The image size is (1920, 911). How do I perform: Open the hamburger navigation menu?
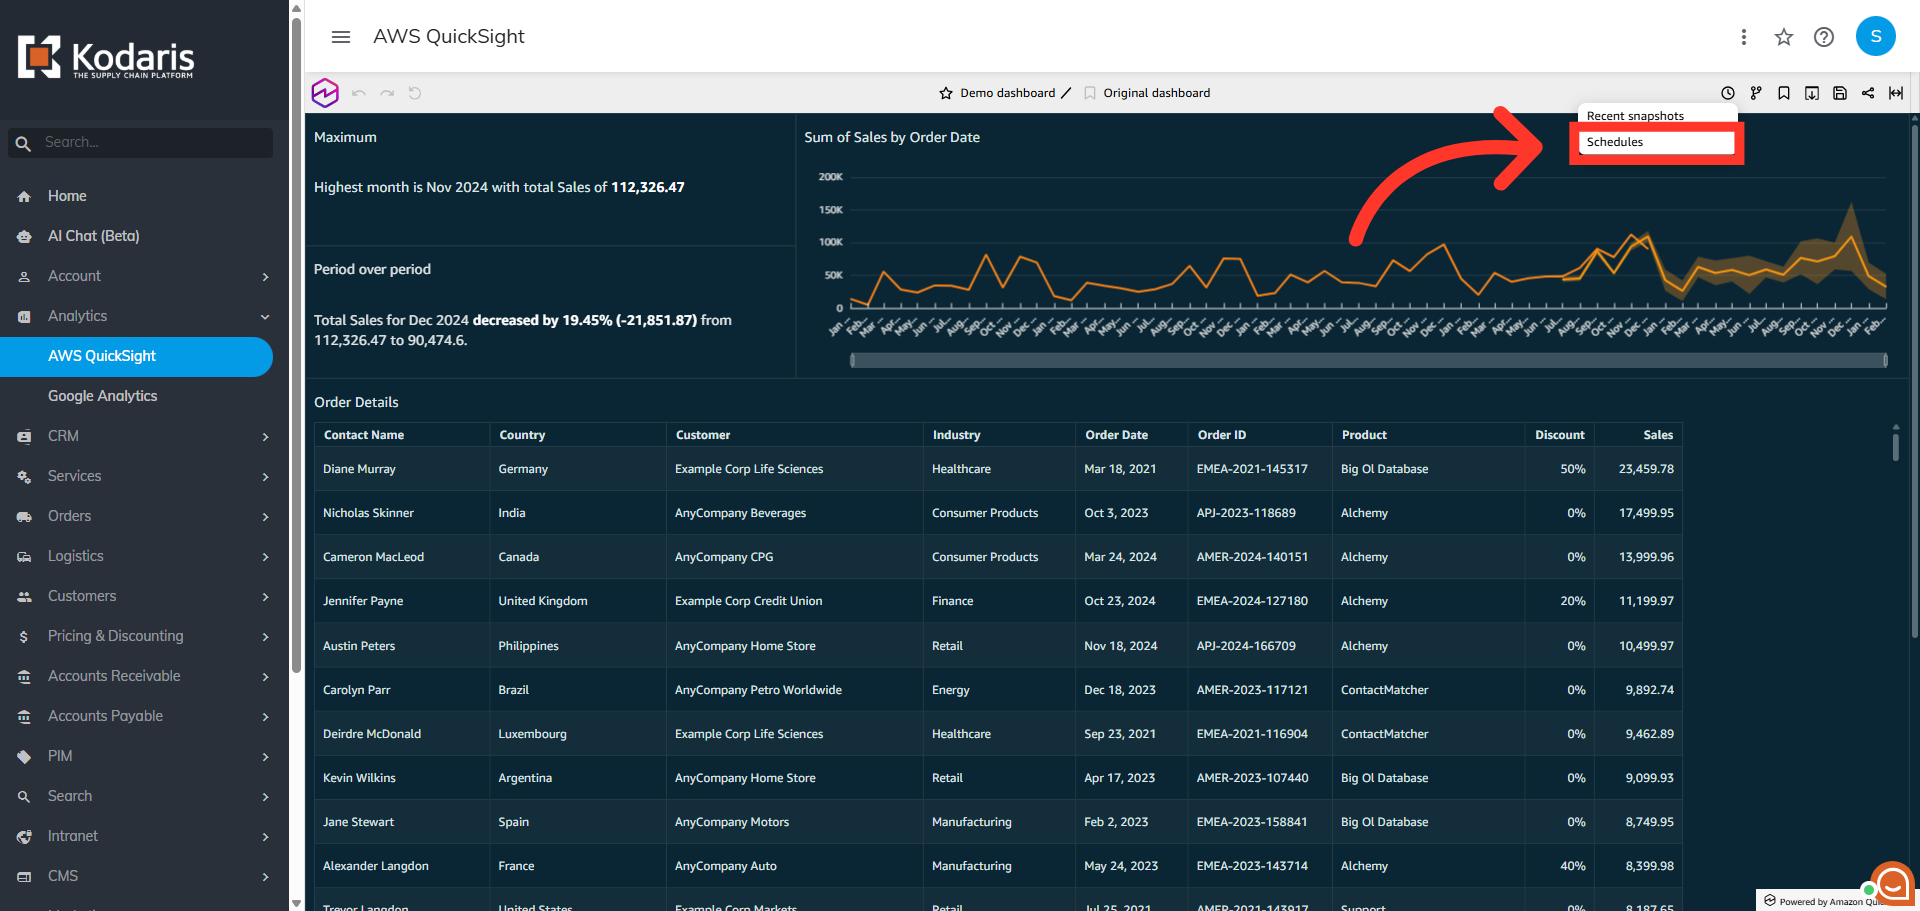tap(340, 37)
